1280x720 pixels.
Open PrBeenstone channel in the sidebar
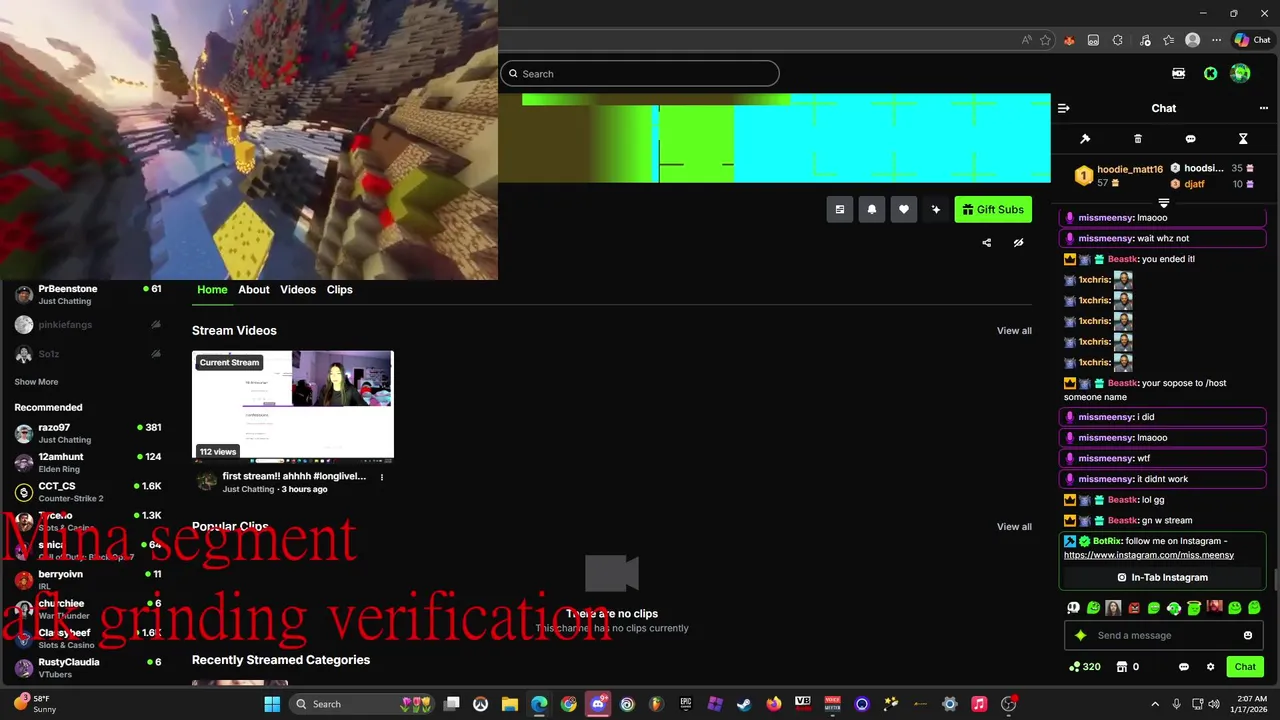coord(88,294)
